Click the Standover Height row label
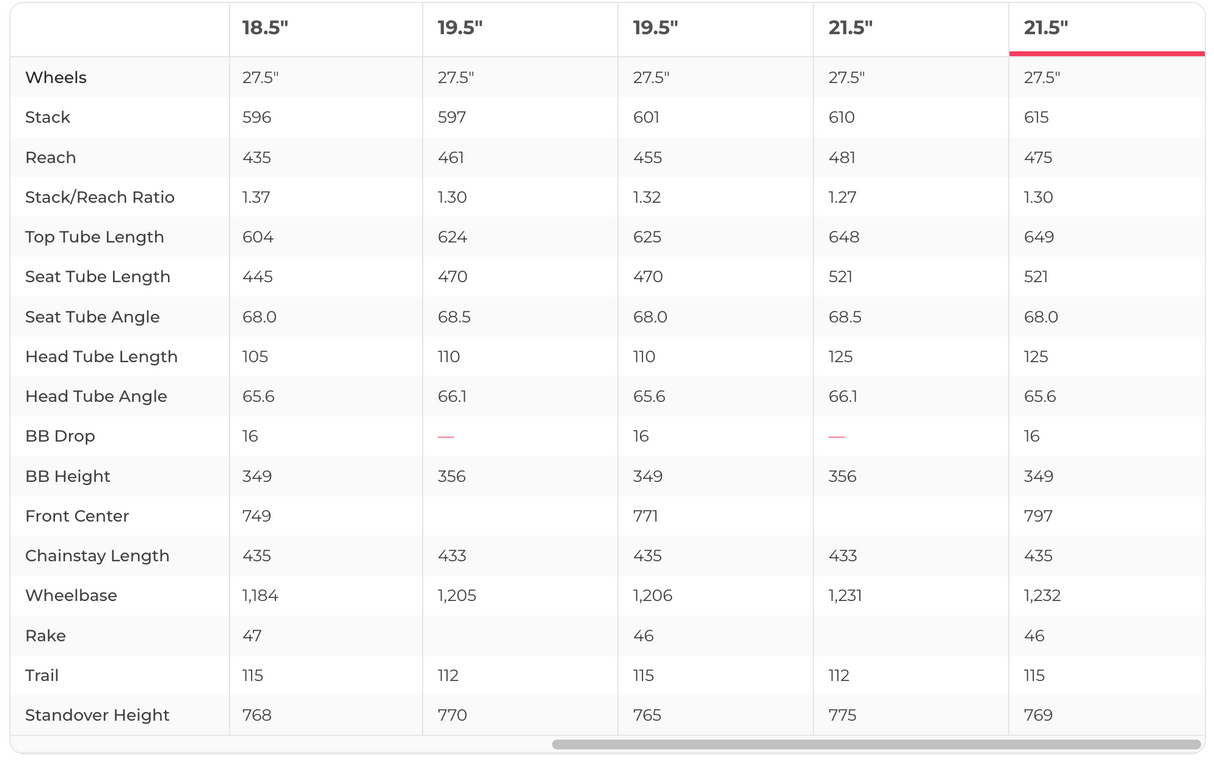 (x=97, y=715)
